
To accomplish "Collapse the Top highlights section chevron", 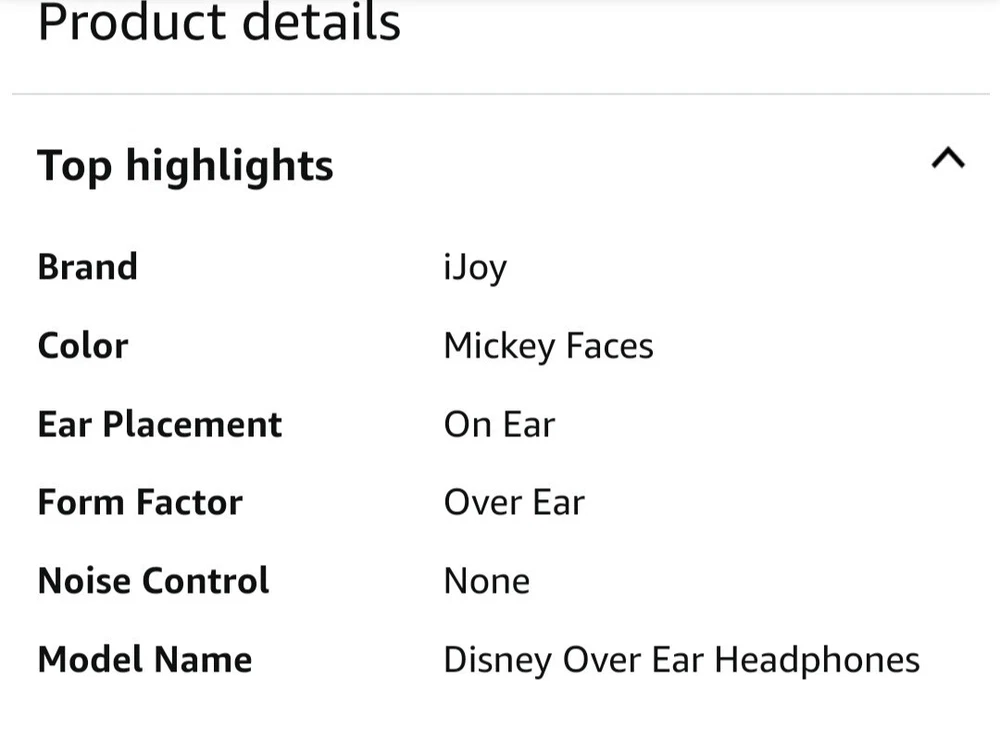I will 947,159.
